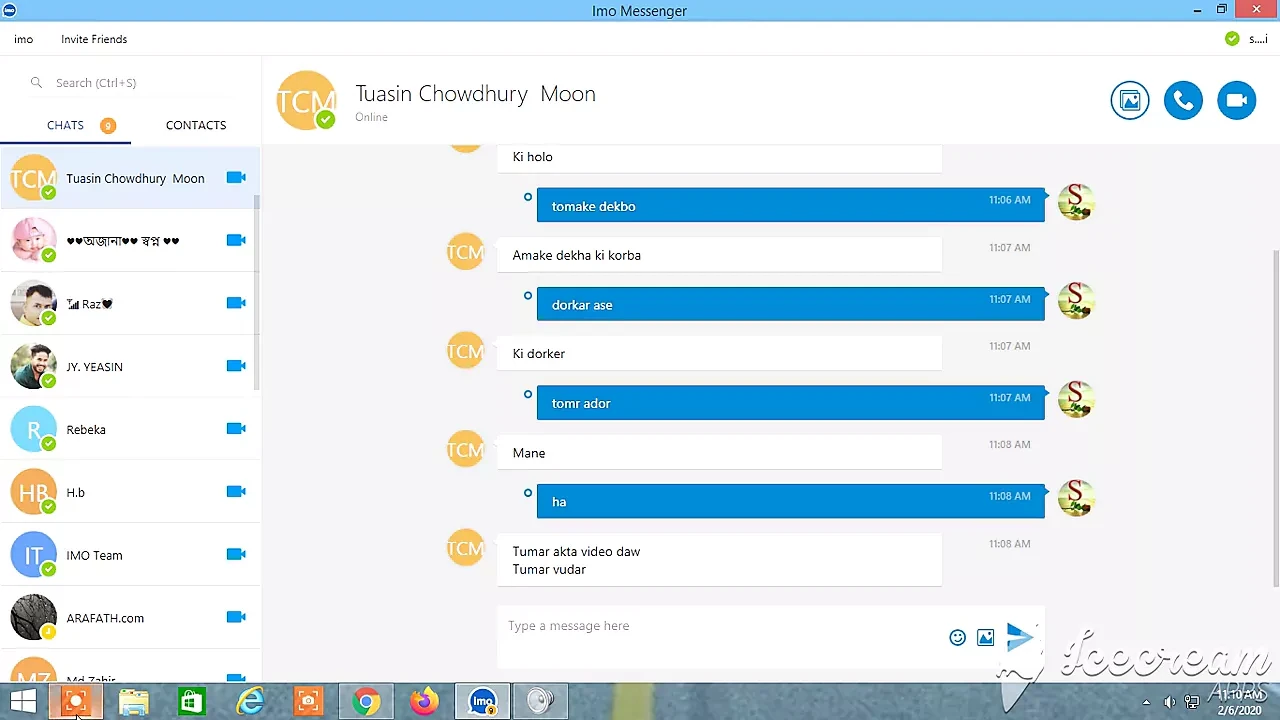Attach an image using the message box icon
The image size is (1280, 720).
tap(986, 637)
